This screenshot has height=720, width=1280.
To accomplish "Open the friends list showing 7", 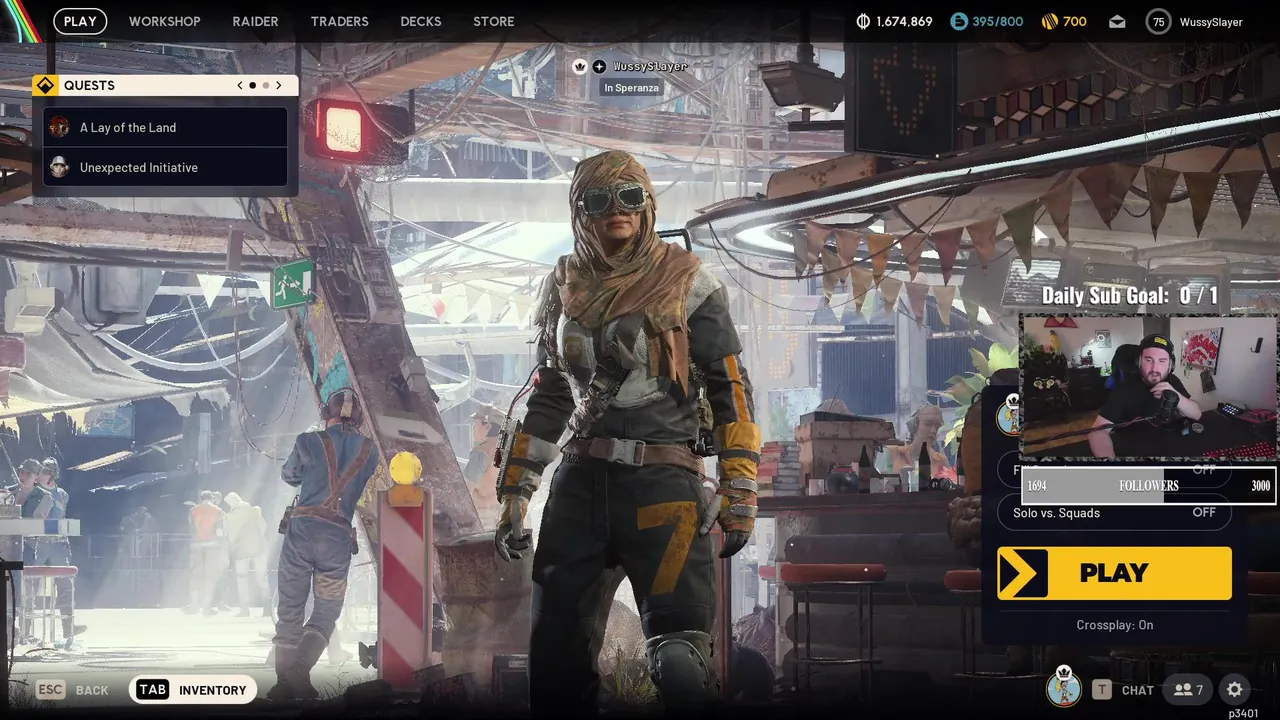I will pyautogui.click(x=1188, y=689).
